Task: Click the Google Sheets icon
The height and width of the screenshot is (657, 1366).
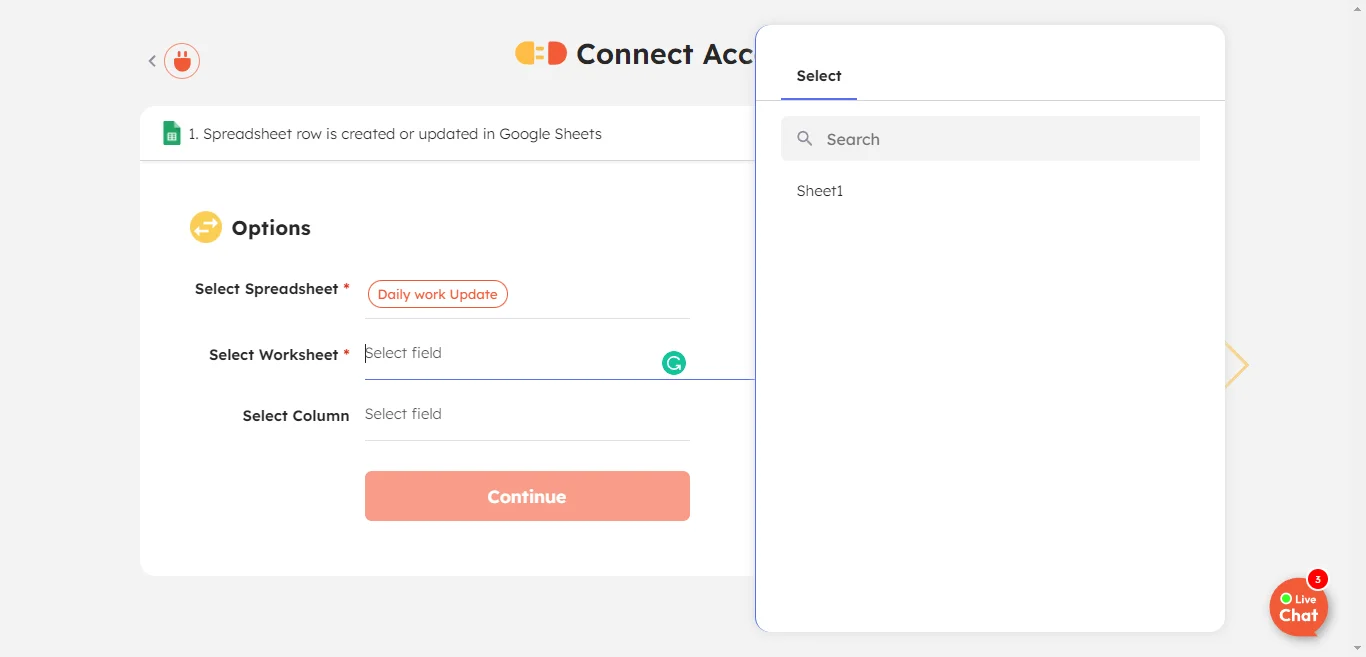Action: 172,133
